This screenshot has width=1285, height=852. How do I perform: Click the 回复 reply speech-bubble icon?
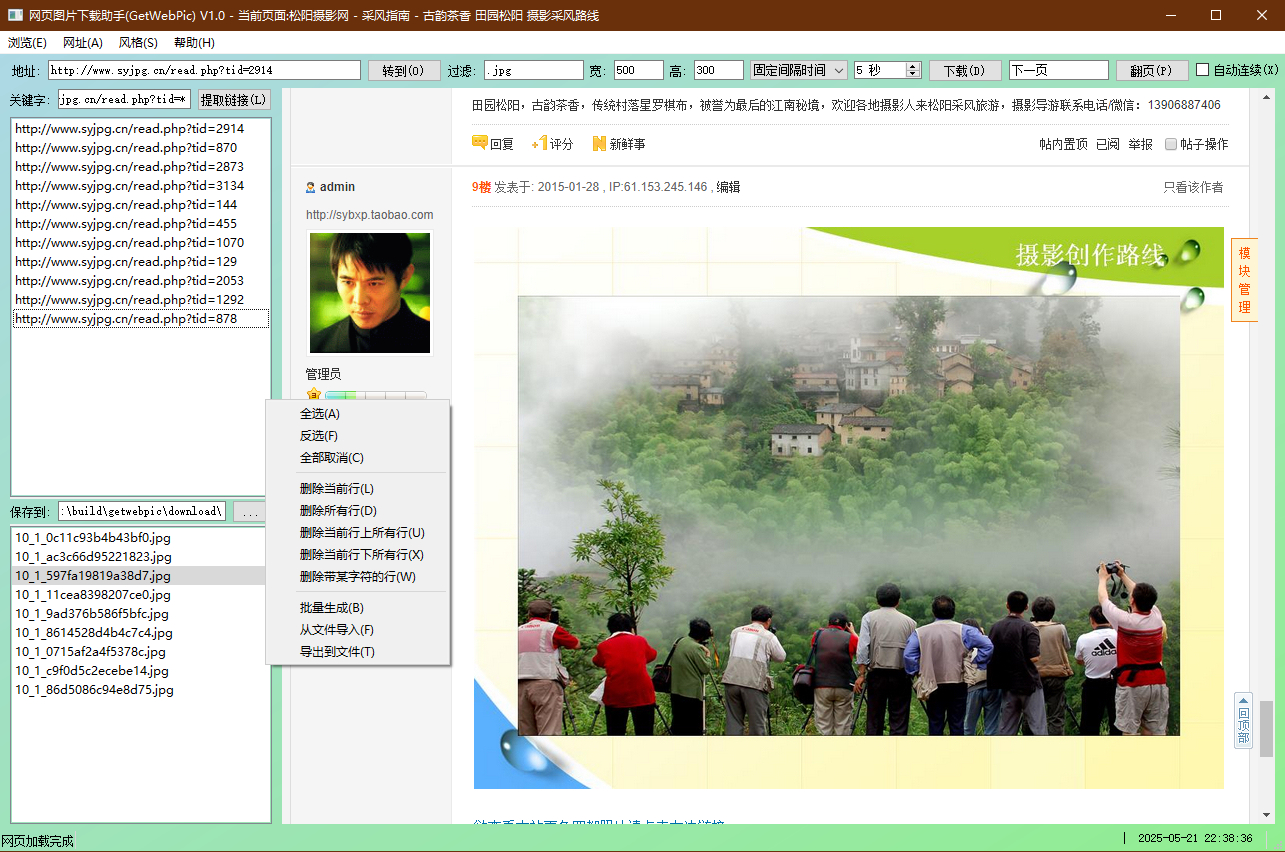[x=479, y=143]
